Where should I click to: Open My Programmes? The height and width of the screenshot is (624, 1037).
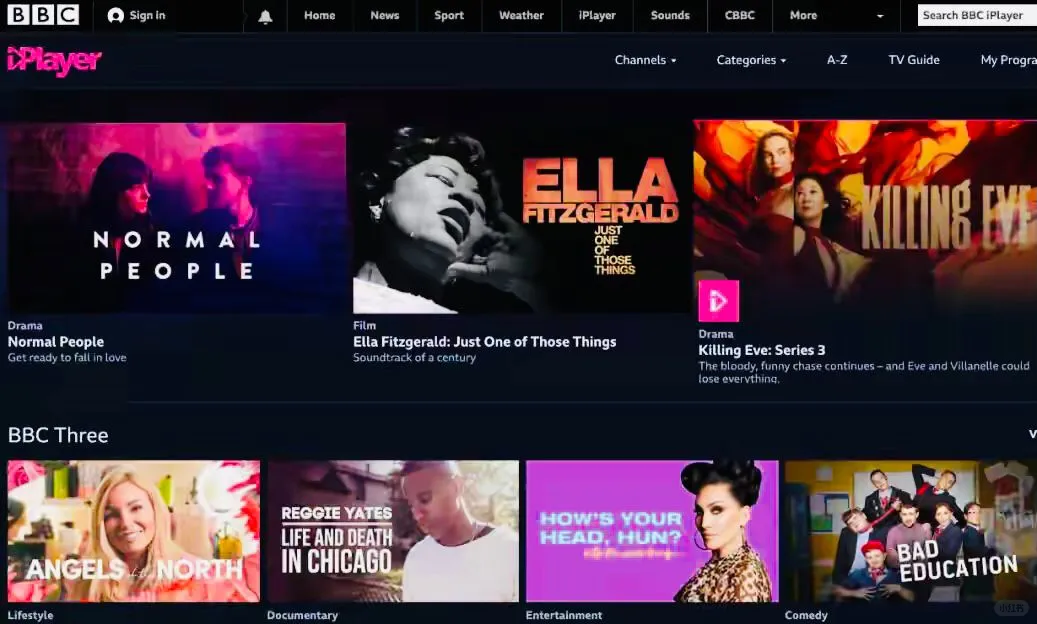tap(1009, 60)
